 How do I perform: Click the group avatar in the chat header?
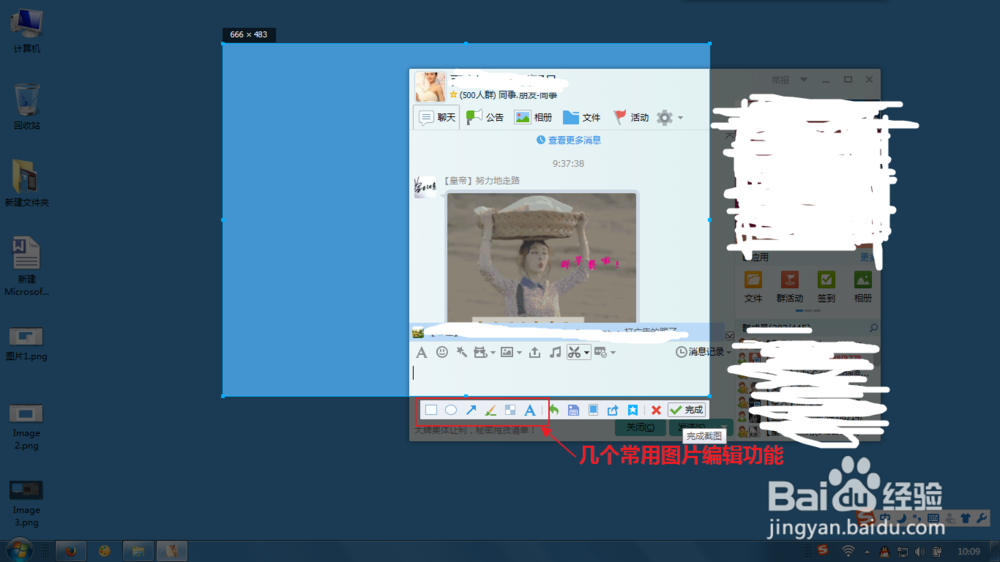430,87
